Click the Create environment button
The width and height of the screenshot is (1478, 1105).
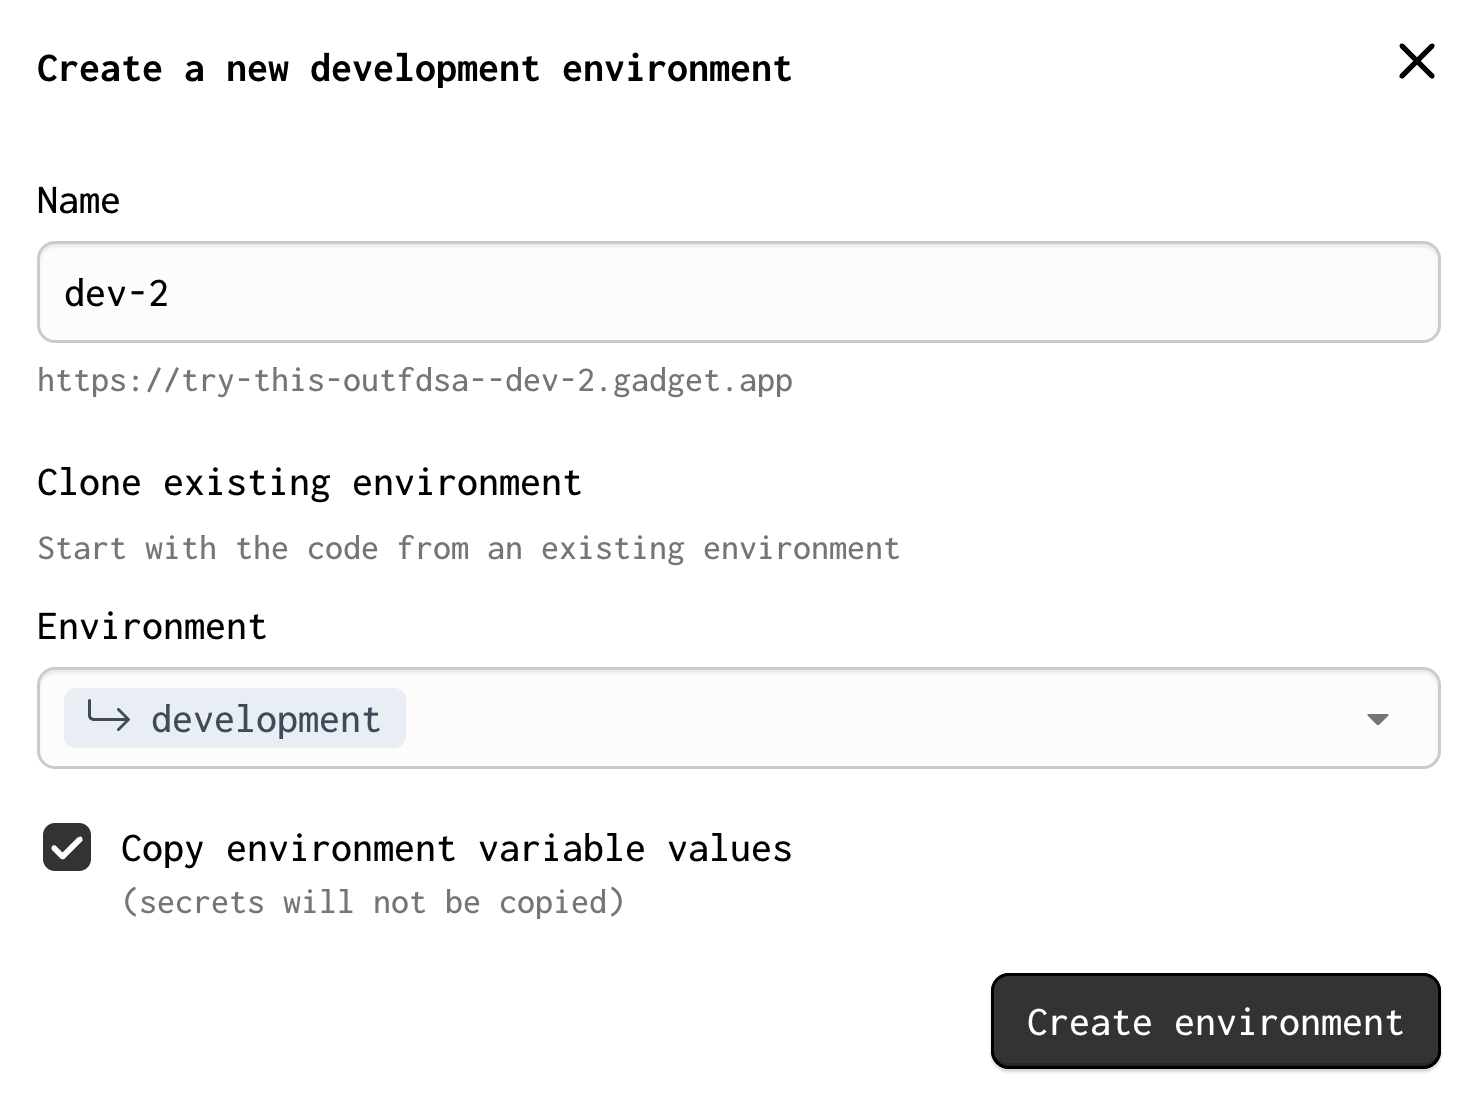[x=1215, y=1021]
